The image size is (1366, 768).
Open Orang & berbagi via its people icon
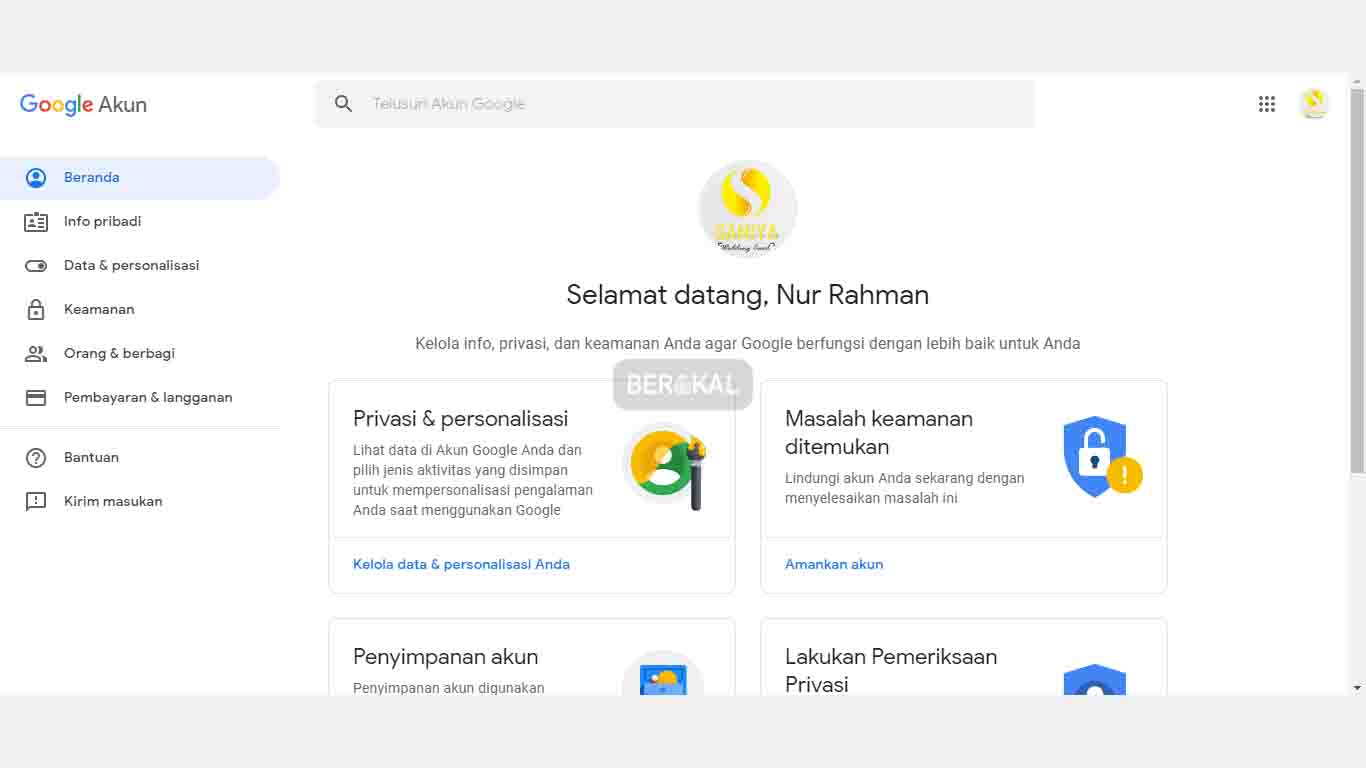point(36,353)
